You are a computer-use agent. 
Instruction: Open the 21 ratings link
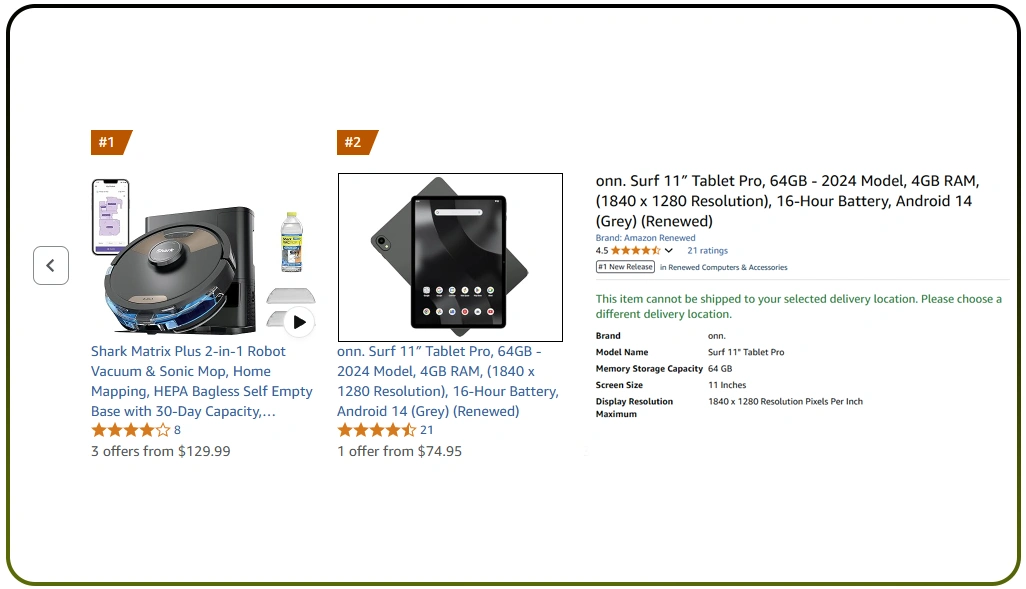point(707,251)
